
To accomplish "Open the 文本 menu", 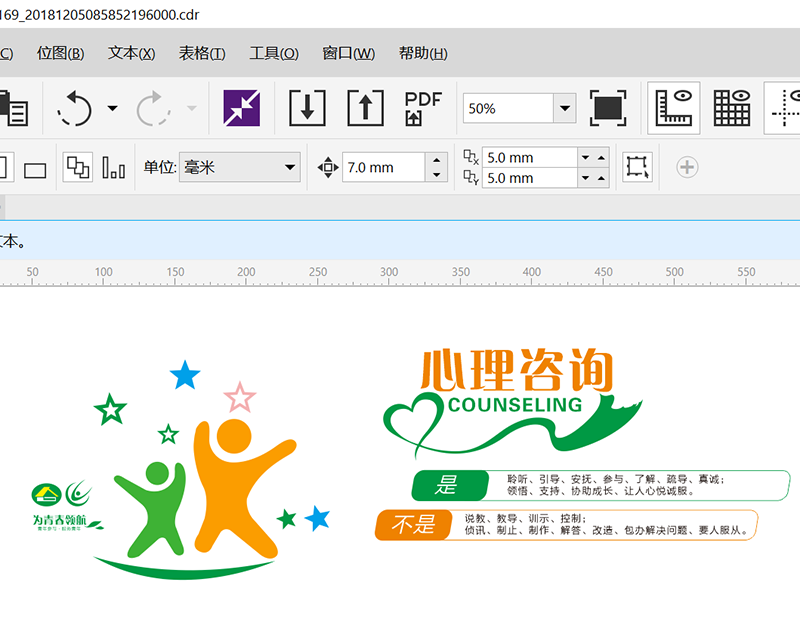I will click(130, 53).
